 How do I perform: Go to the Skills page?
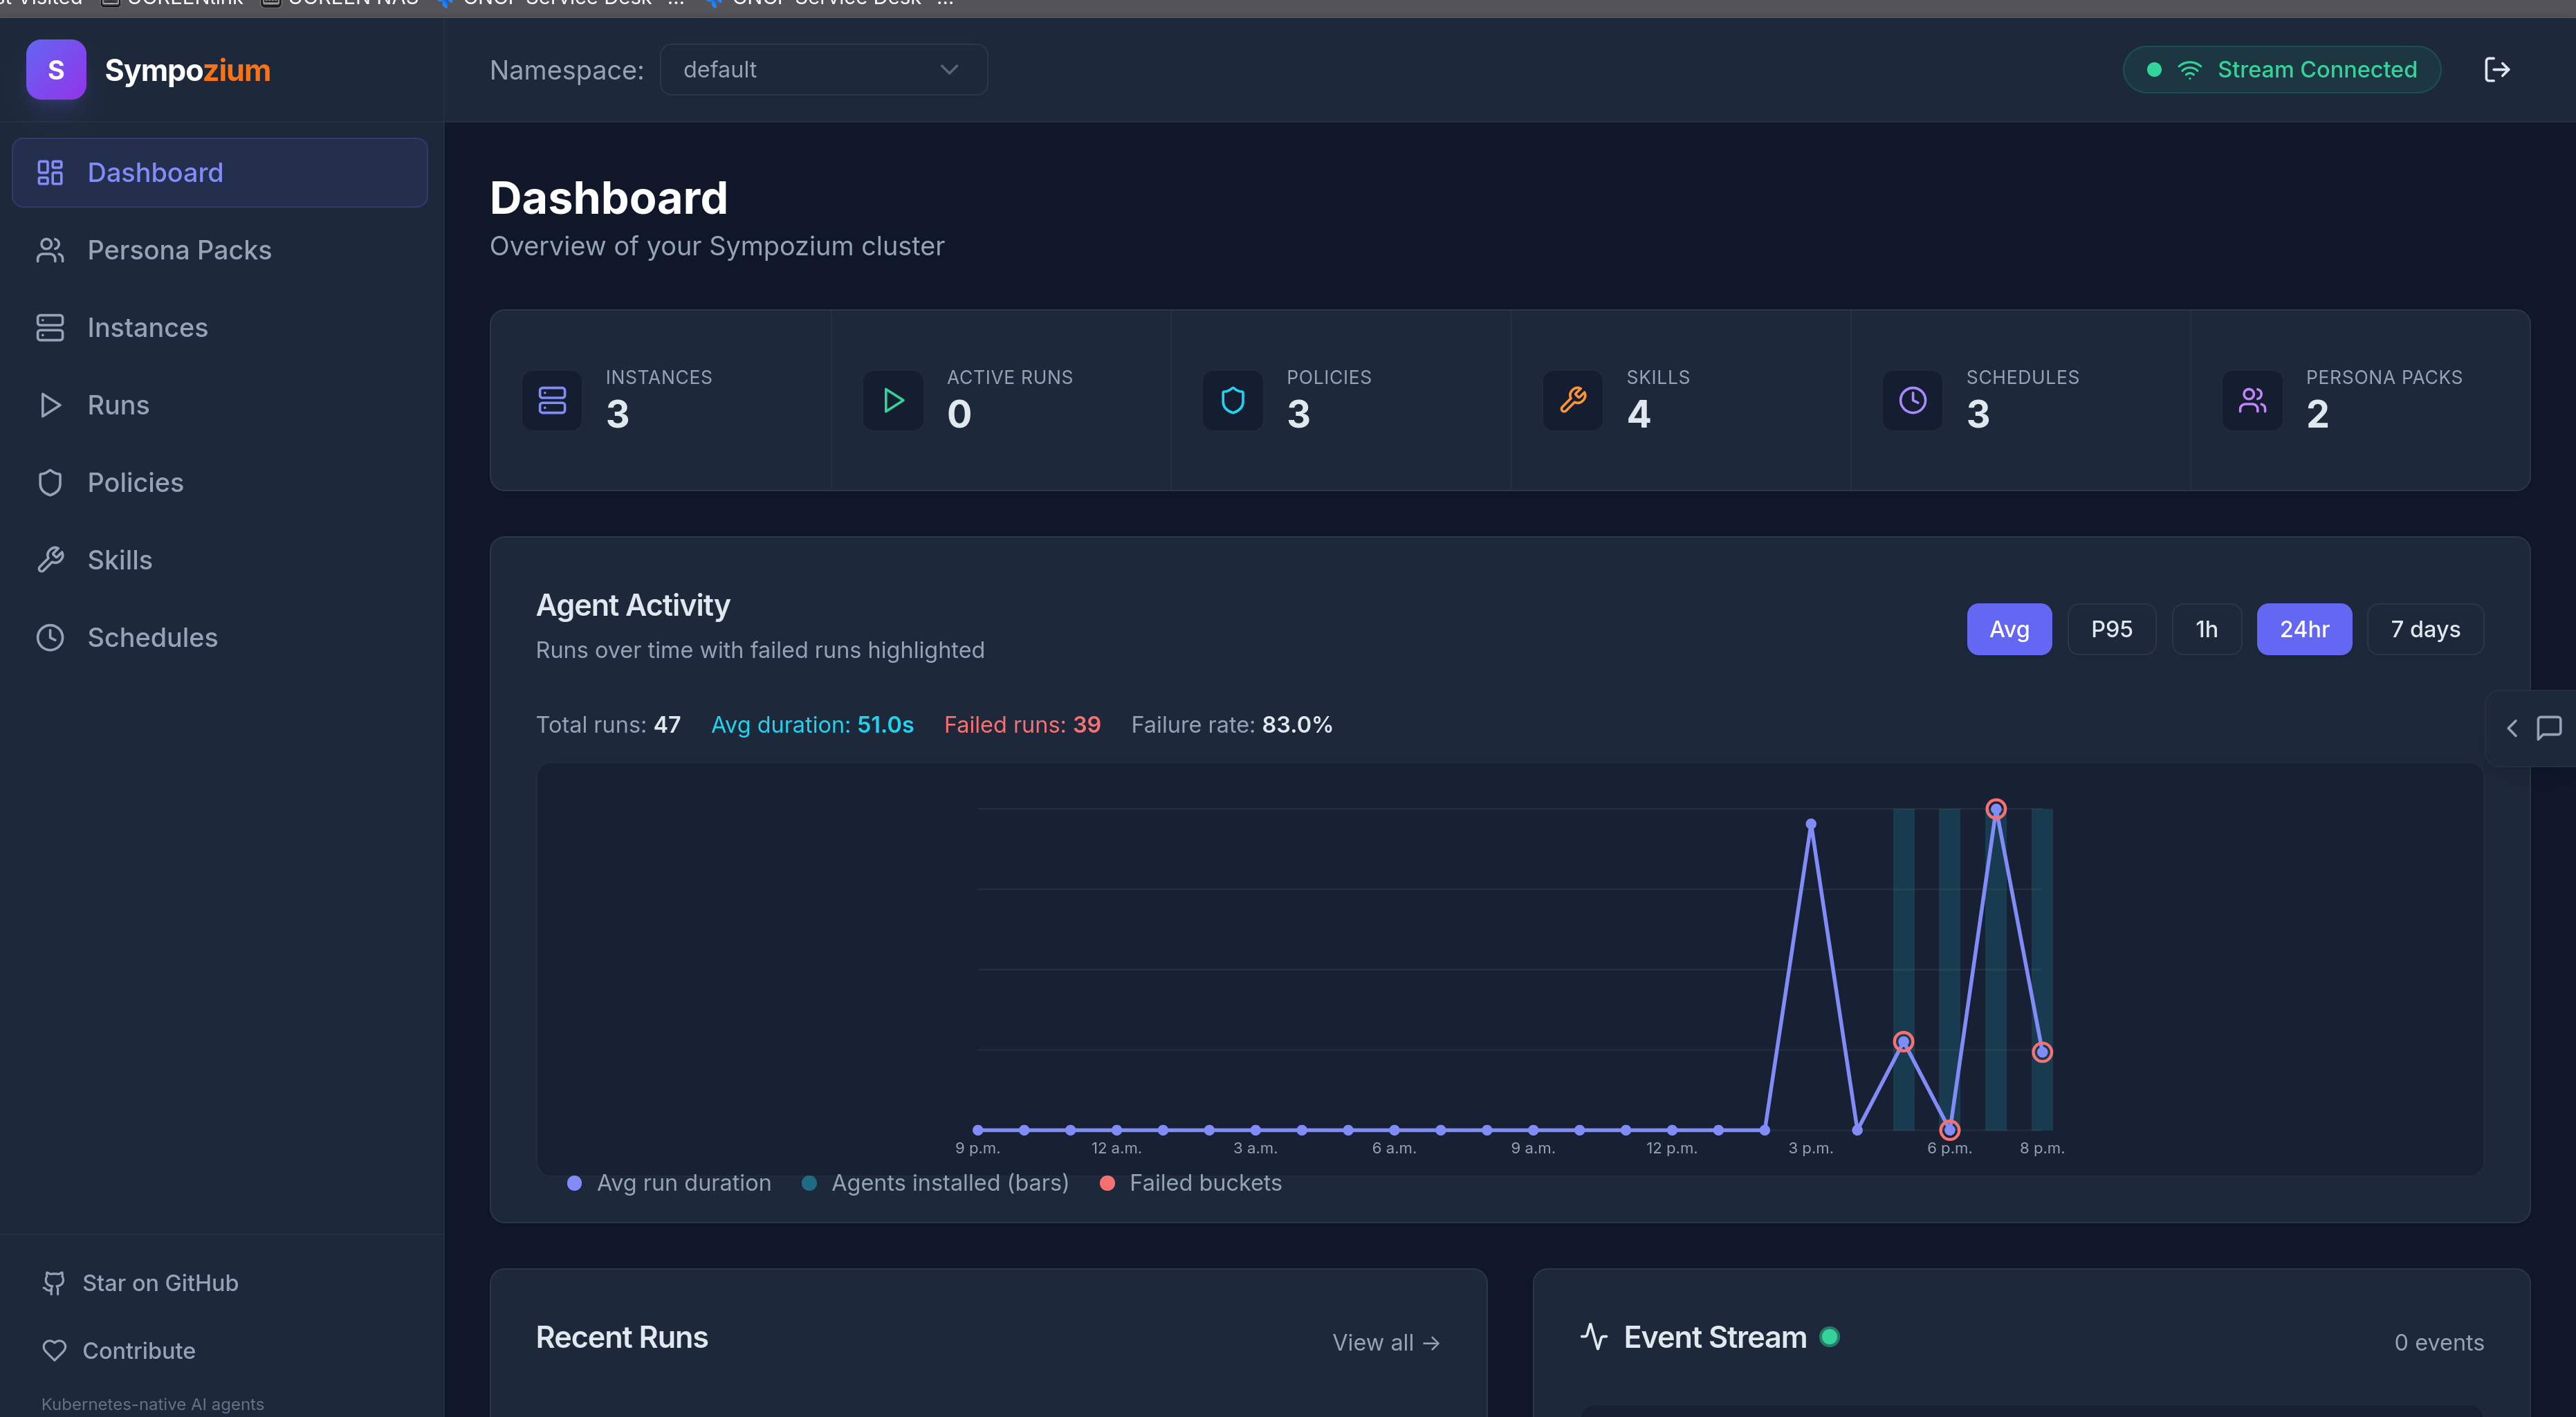coord(220,560)
